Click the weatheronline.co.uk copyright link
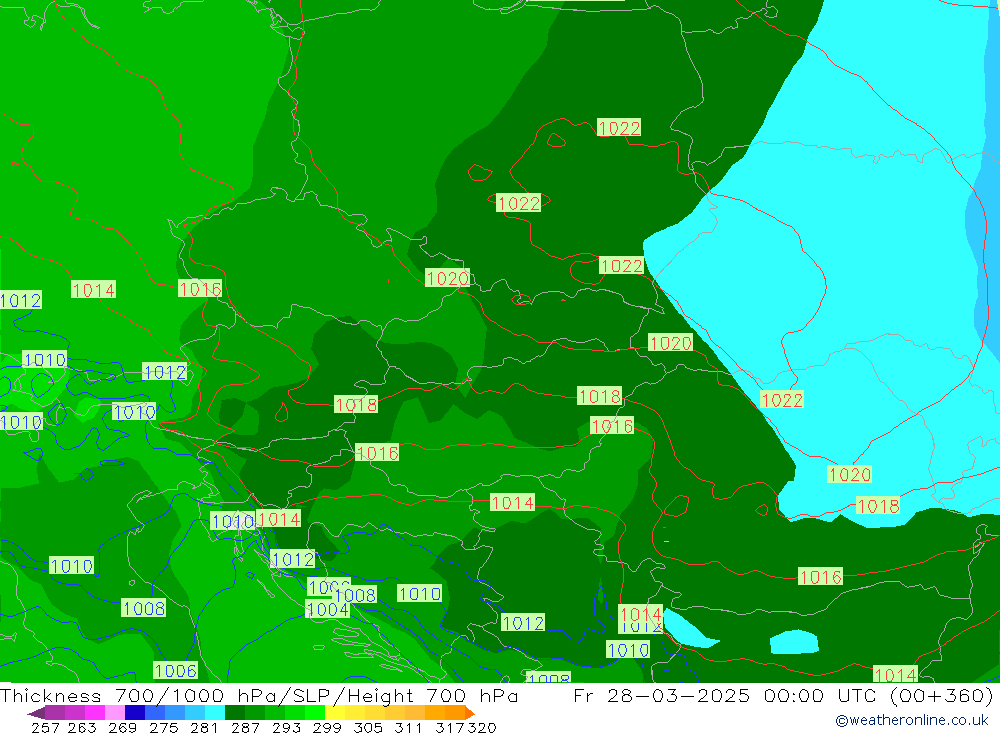Image resolution: width=1000 pixels, height=733 pixels. point(911,720)
